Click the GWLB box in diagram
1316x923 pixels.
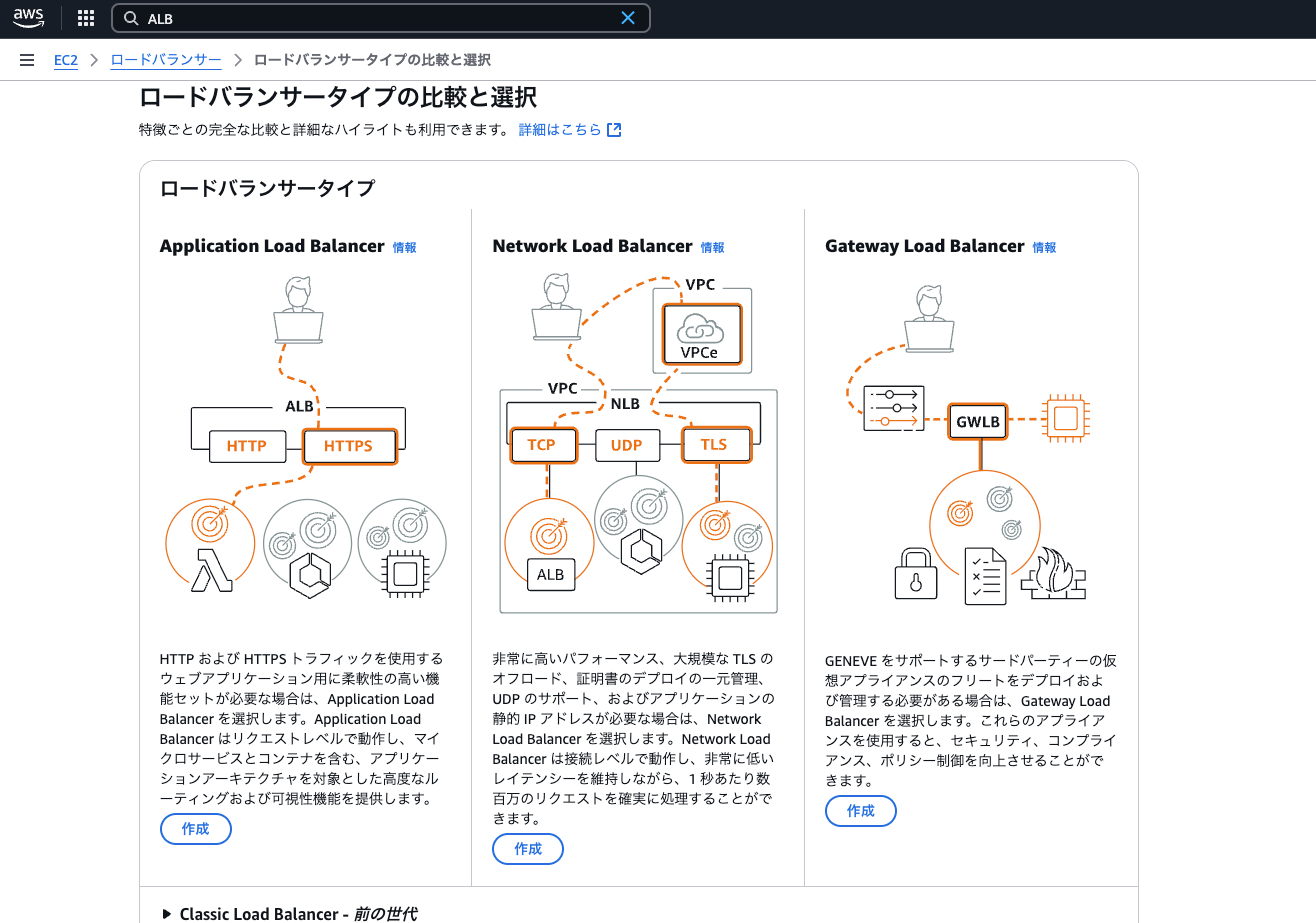pyautogui.click(x=978, y=421)
